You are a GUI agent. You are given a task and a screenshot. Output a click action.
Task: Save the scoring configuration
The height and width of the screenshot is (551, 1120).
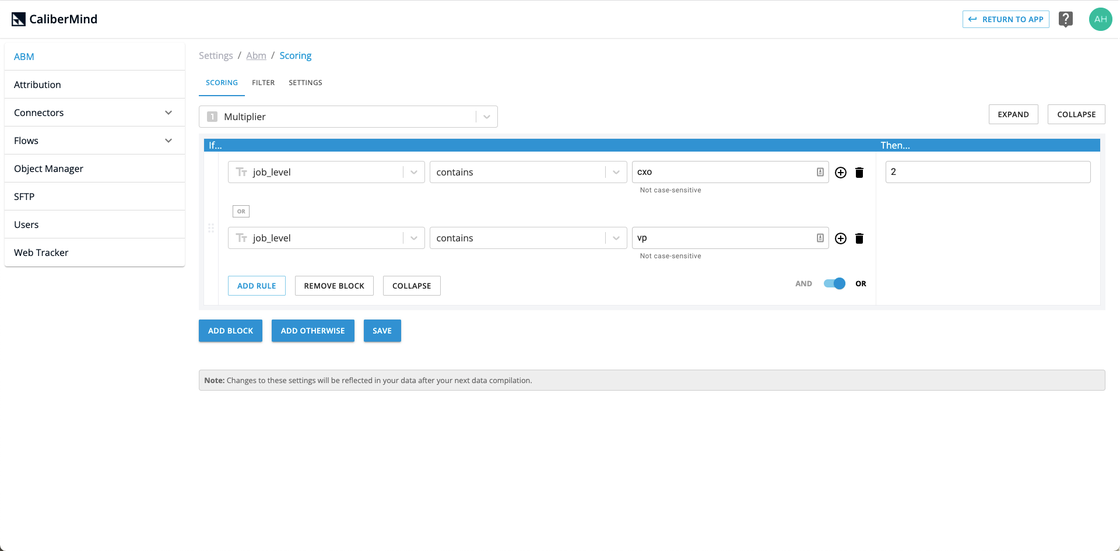click(x=382, y=331)
